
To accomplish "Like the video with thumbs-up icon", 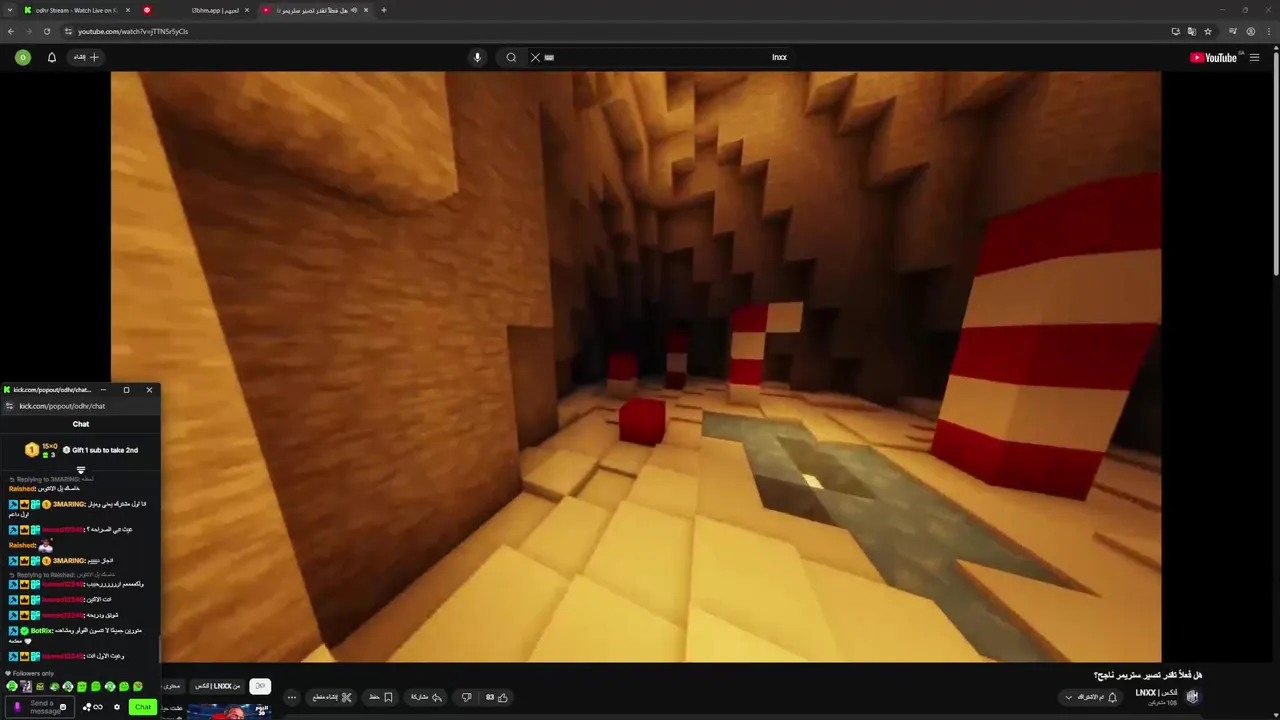I will pos(497,697).
